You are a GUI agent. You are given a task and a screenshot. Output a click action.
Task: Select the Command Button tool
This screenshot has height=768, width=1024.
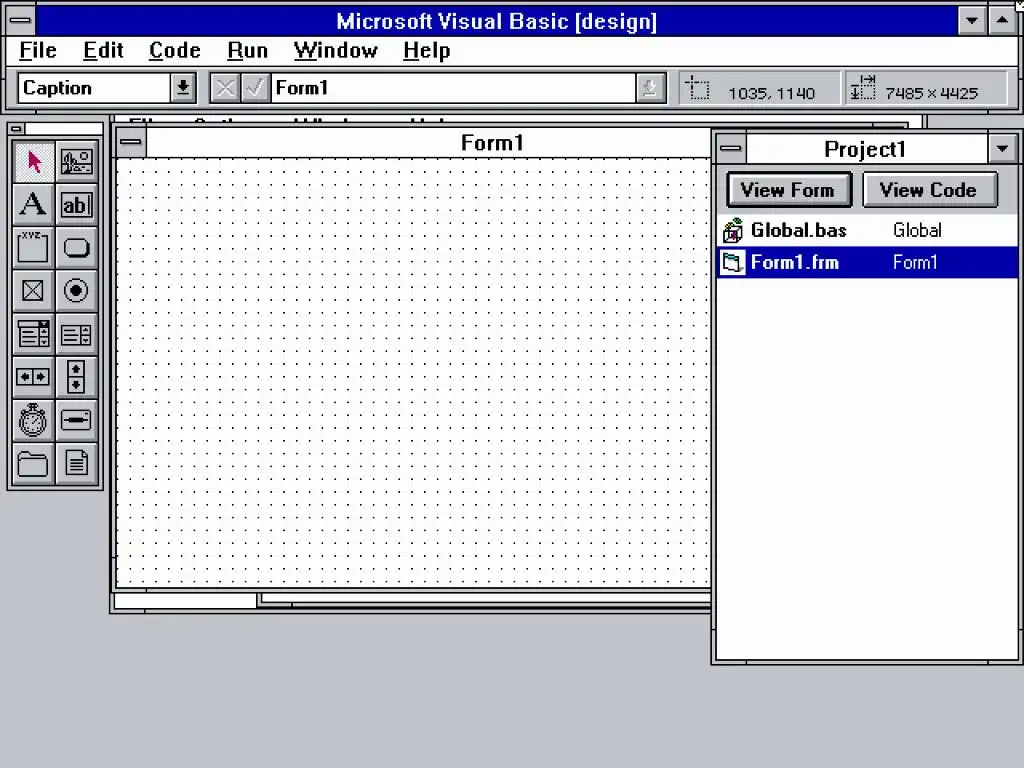tap(76, 248)
